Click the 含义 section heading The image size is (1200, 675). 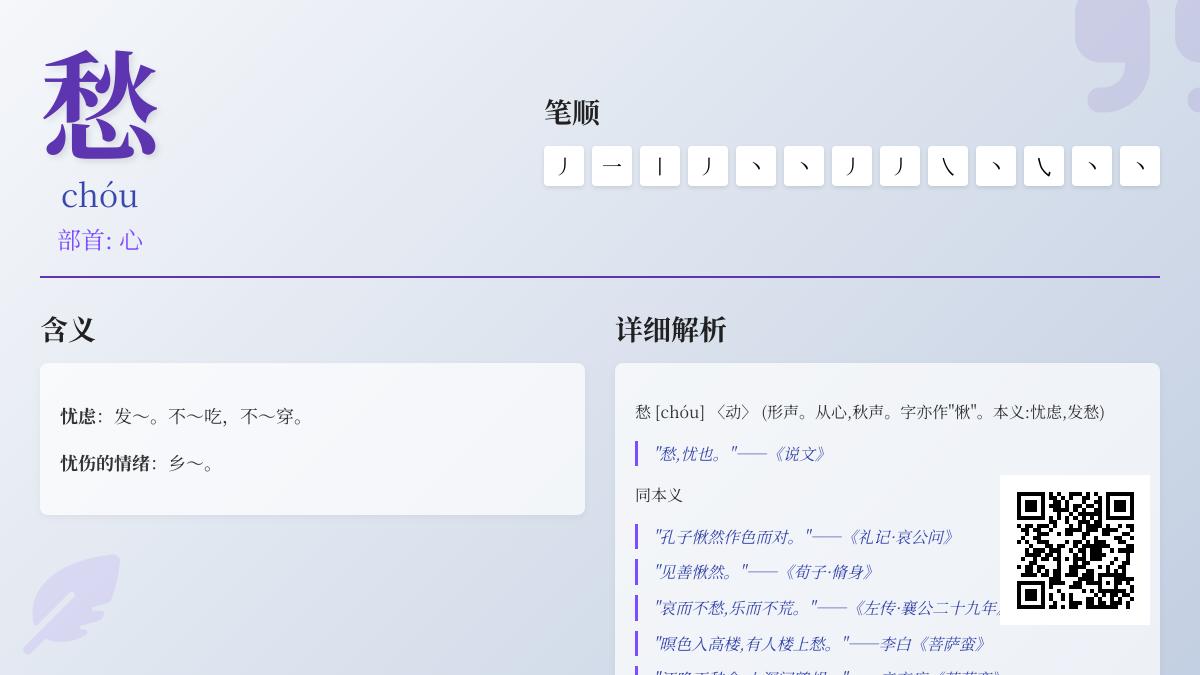[x=68, y=330]
